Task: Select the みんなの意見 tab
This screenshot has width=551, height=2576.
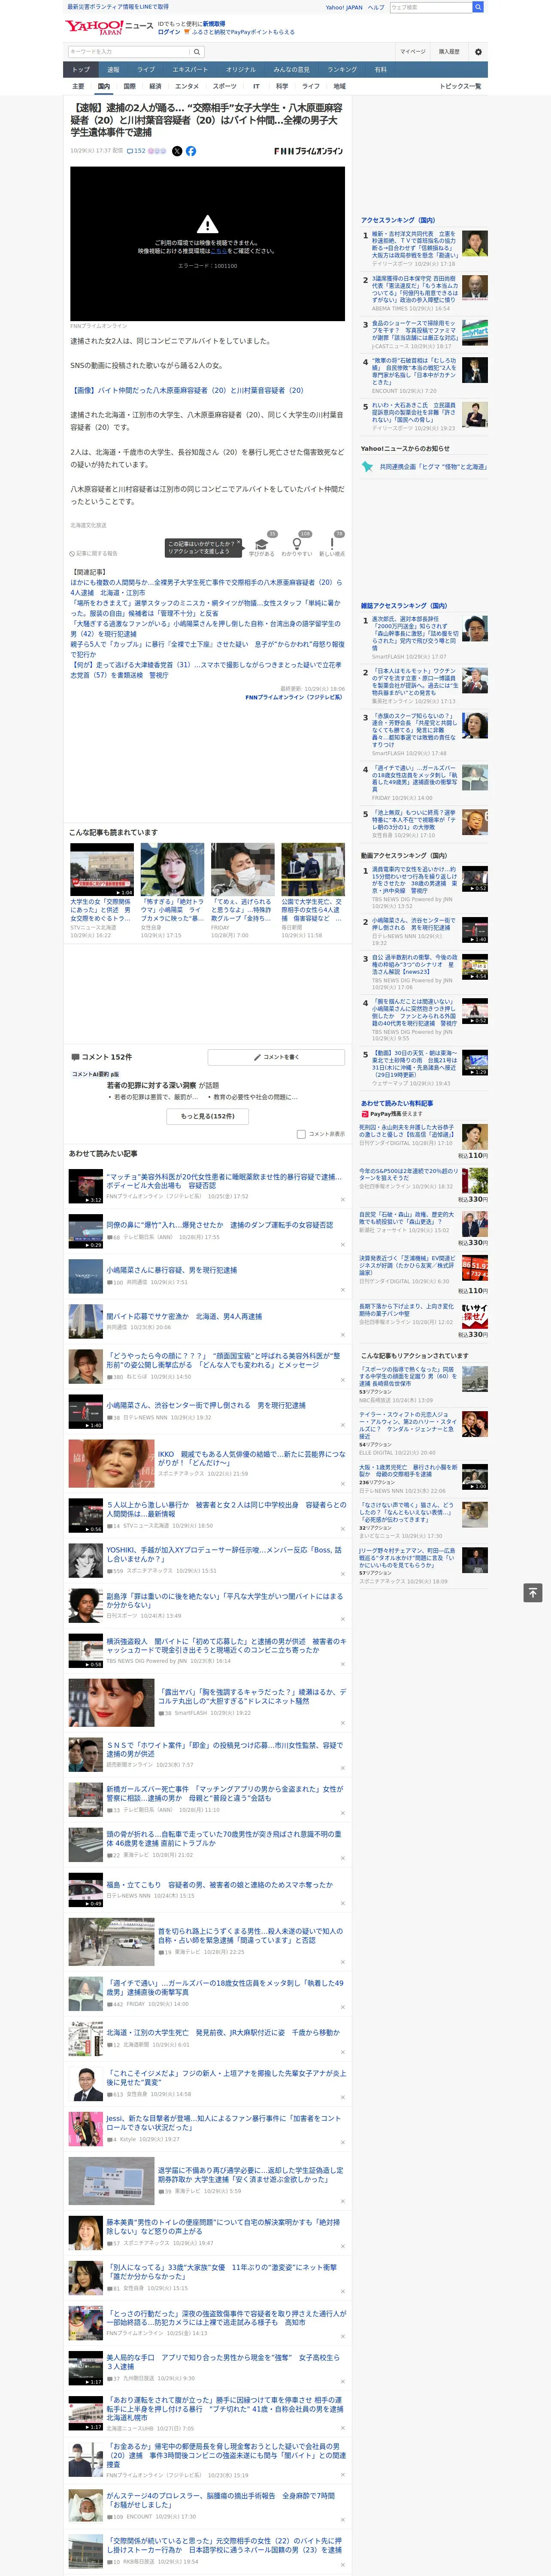Action: 292,69
